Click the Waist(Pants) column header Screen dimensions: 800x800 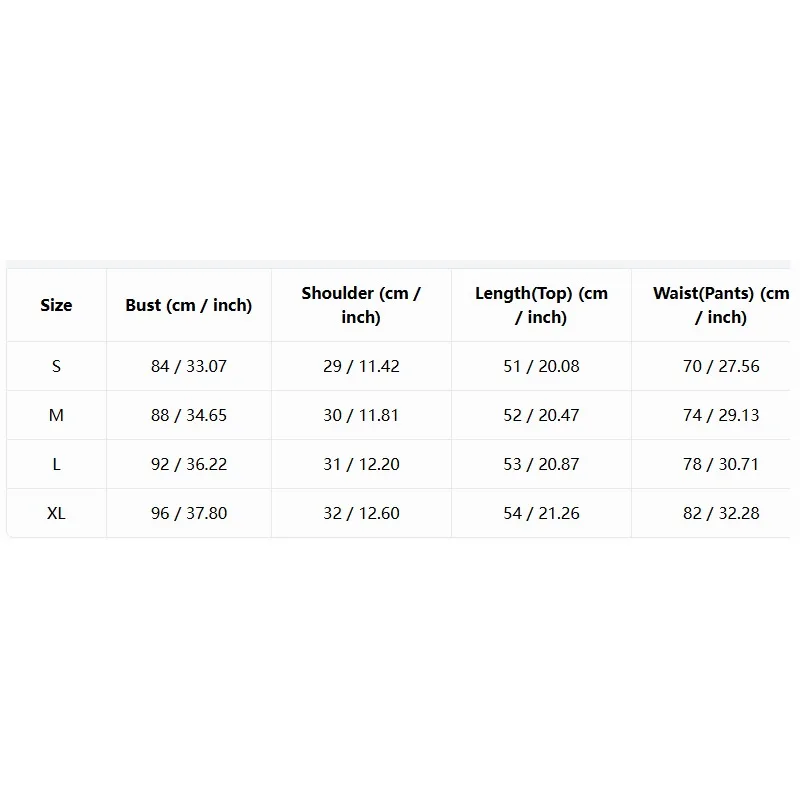point(721,305)
